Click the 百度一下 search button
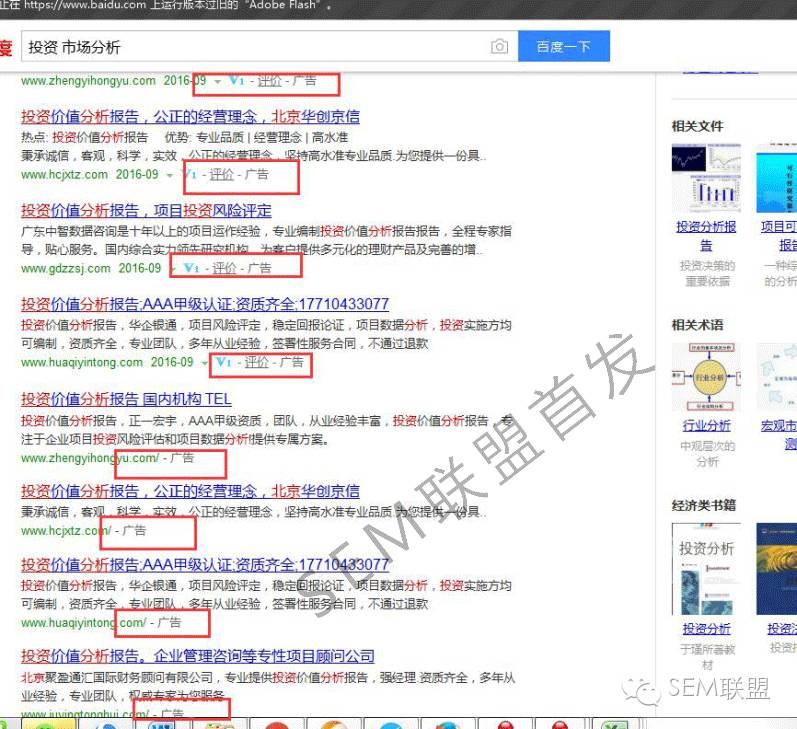The width and height of the screenshot is (797, 729). click(x=564, y=46)
